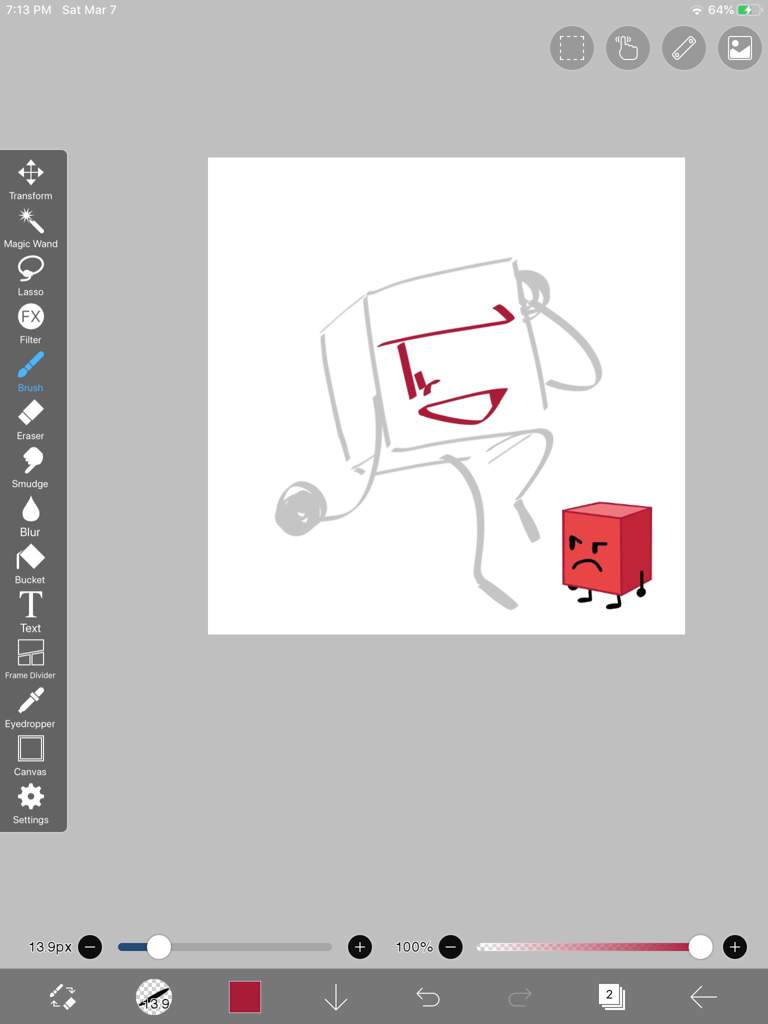Undo the last stroke

click(x=428, y=997)
